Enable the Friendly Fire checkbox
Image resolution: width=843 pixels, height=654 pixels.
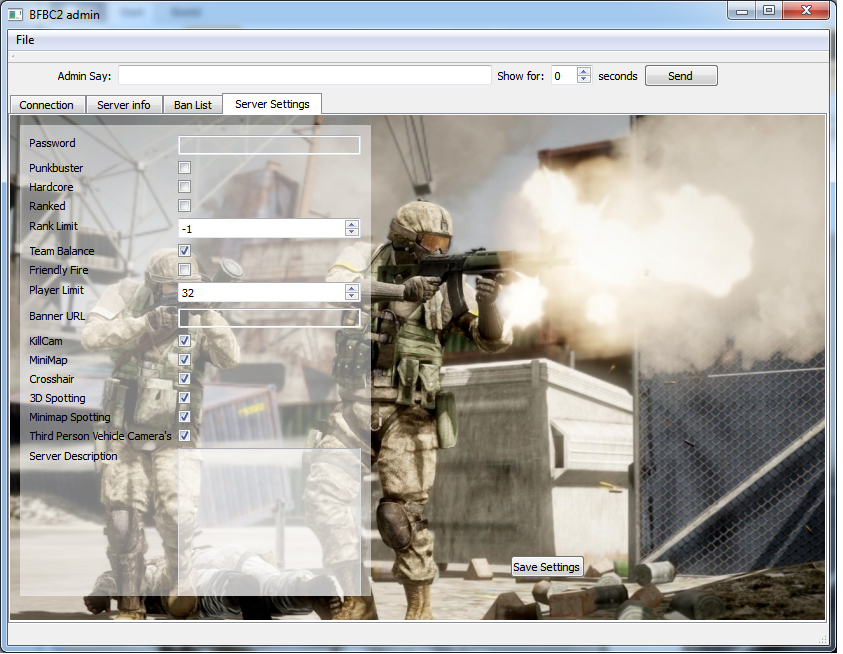[185, 270]
